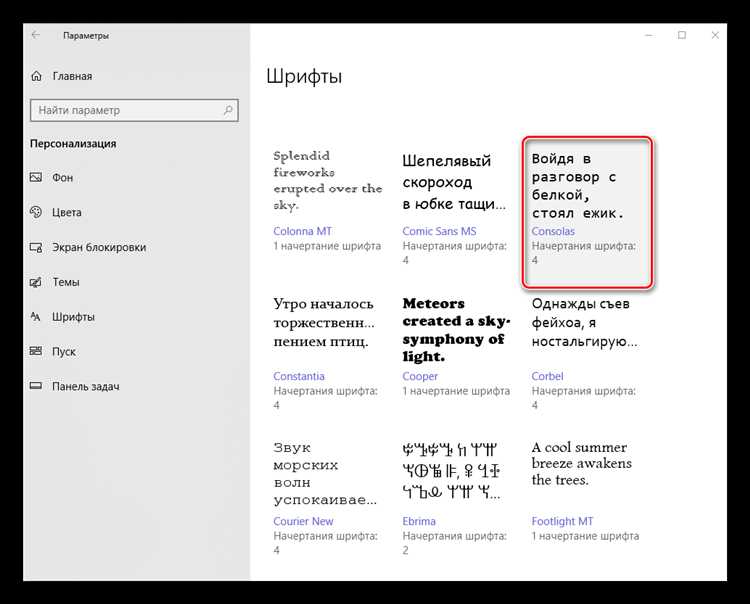Click '1 начертание шрифта' under Colonna MT
Screen dimensions: 750x604
(327, 246)
